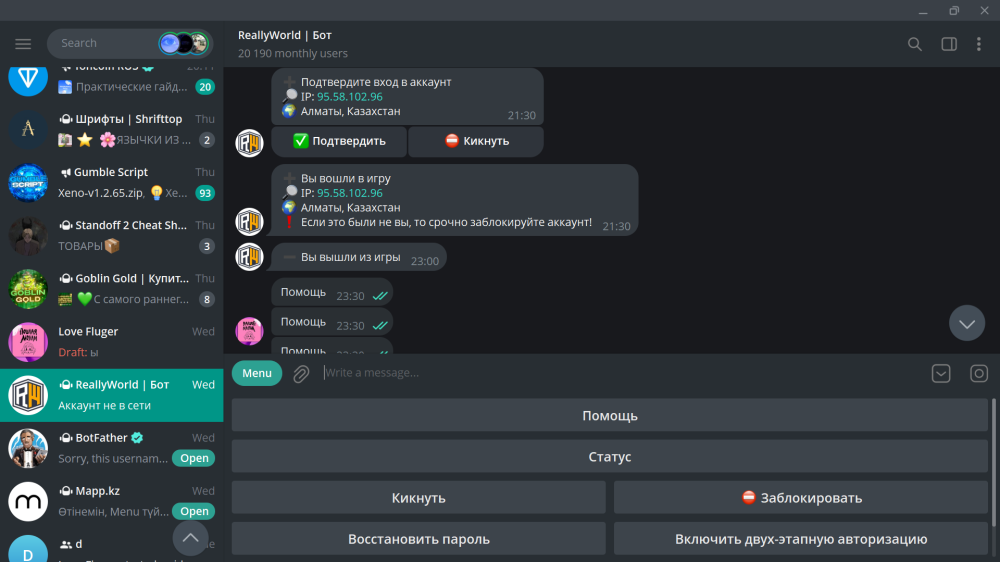Open the hamburger main menu
Screen dimensions: 1000x562
click(23, 43)
